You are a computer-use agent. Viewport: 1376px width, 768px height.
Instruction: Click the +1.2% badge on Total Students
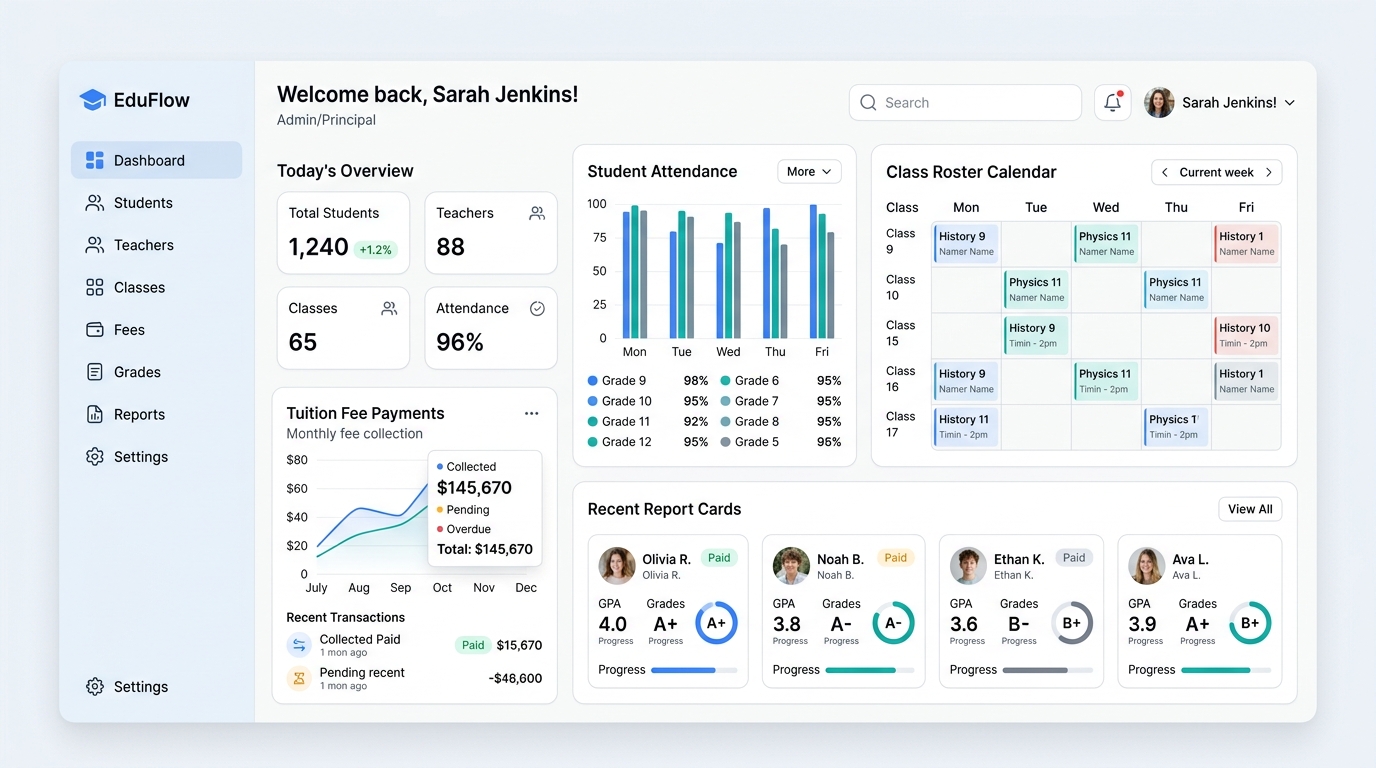click(x=376, y=250)
